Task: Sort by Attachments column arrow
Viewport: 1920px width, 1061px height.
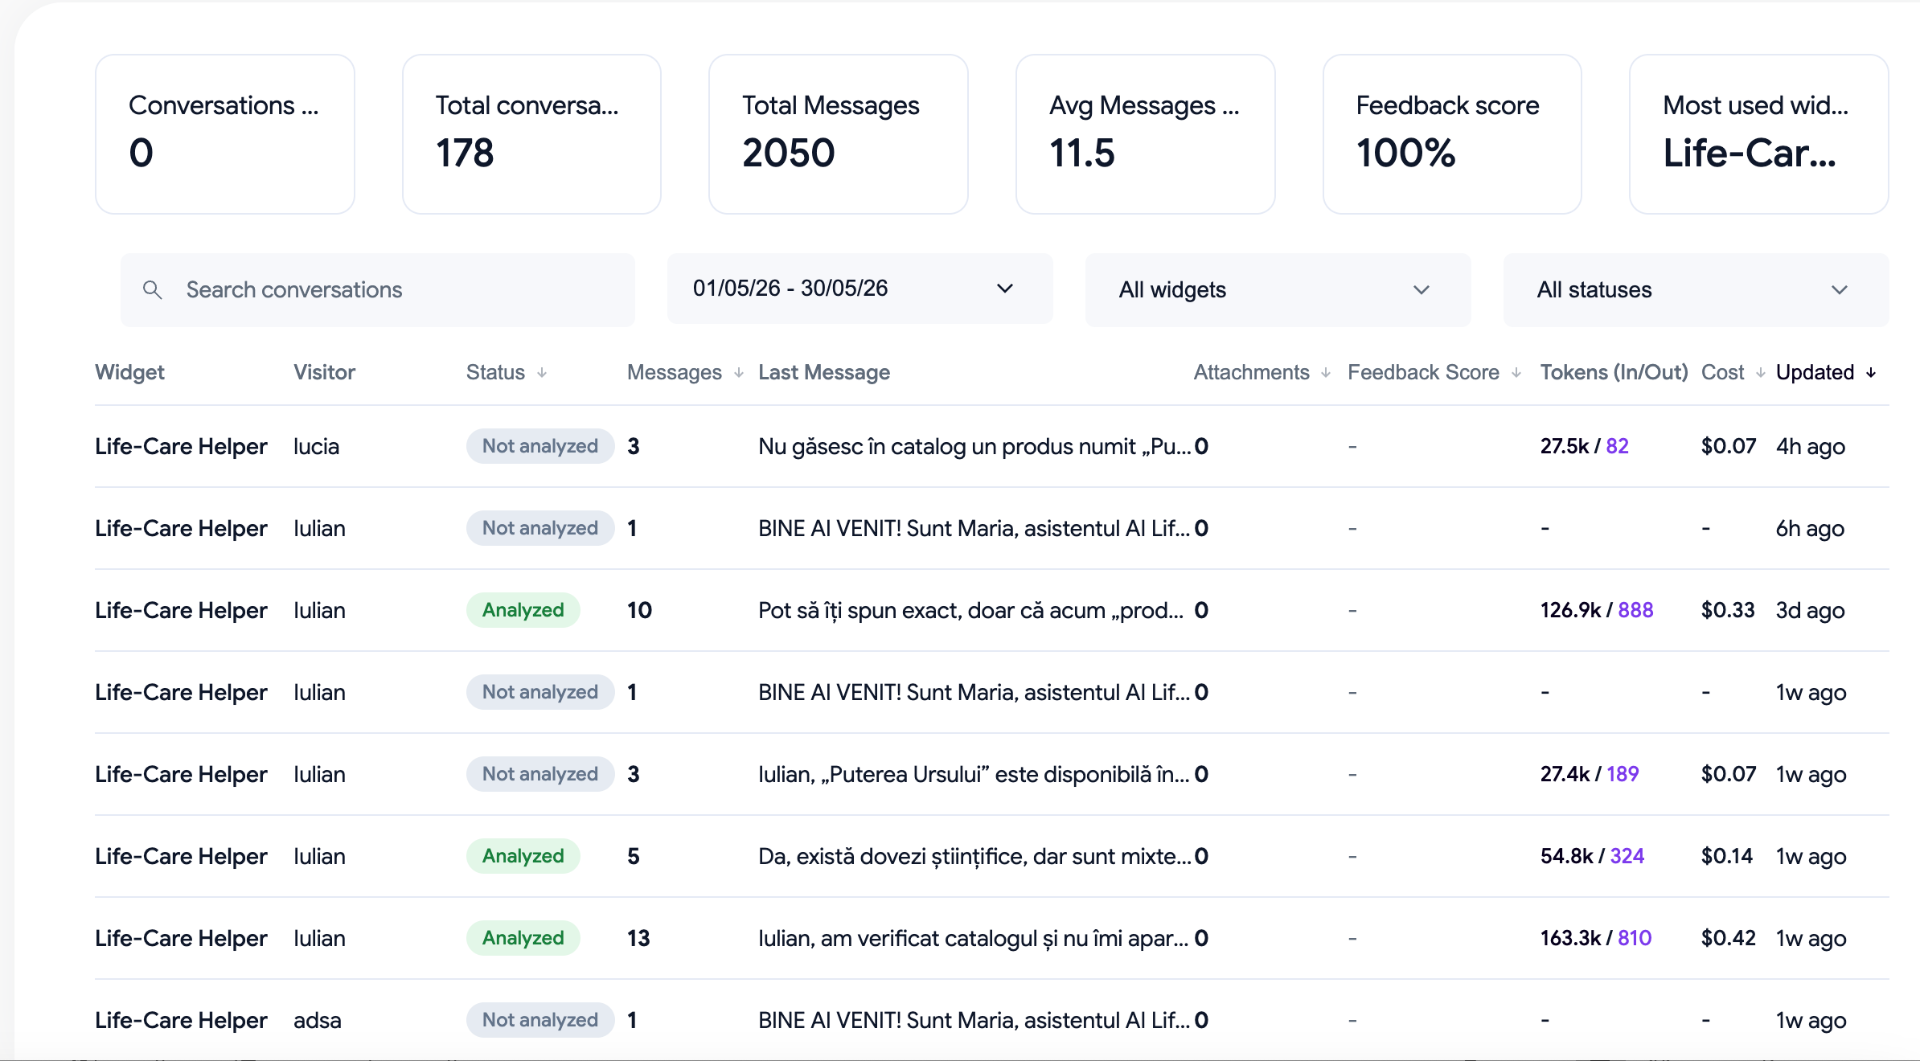Action: [x=1326, y=373]
